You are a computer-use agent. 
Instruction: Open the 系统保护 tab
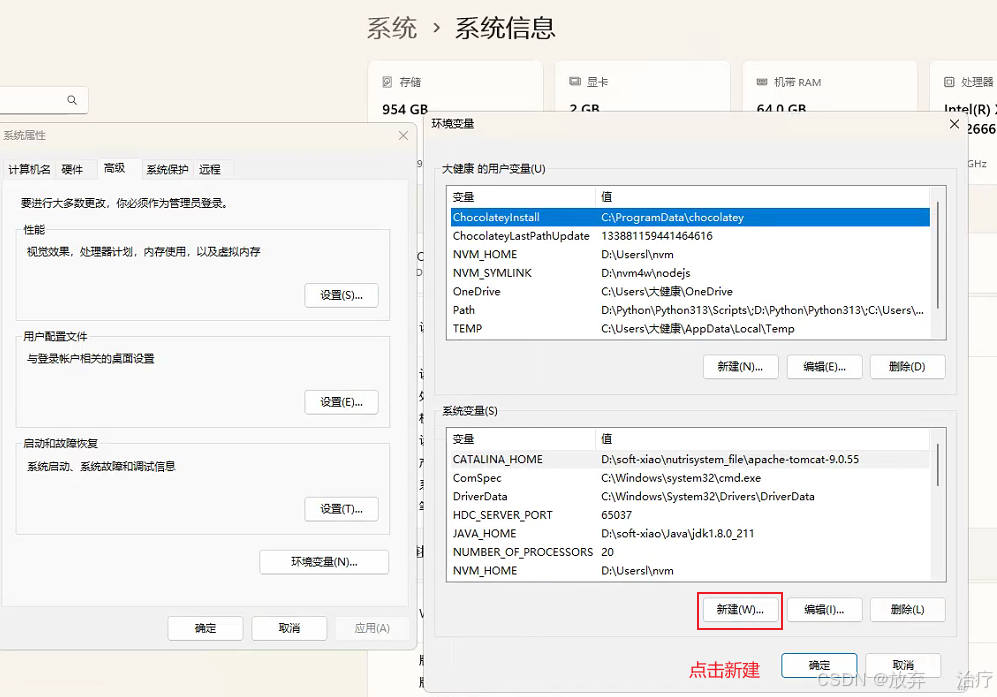click(166, 168)
